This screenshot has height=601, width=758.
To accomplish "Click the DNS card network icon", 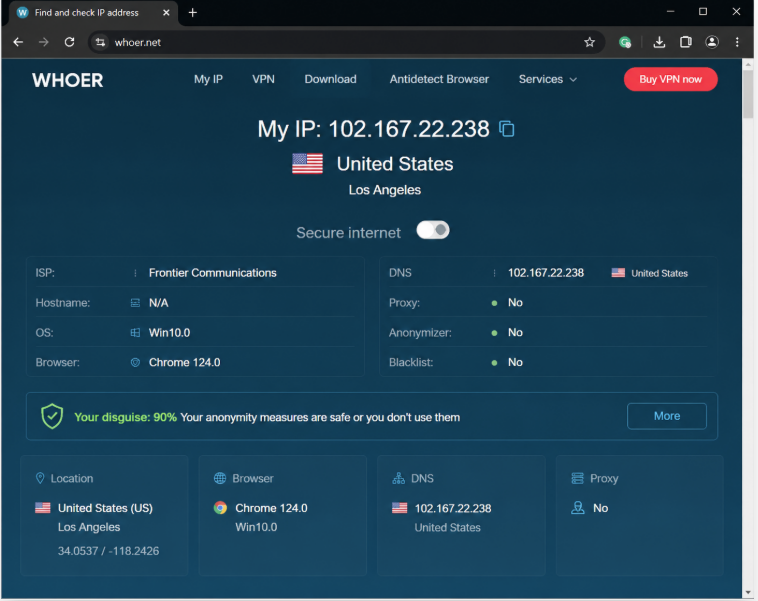I will (x=398, y=478).
